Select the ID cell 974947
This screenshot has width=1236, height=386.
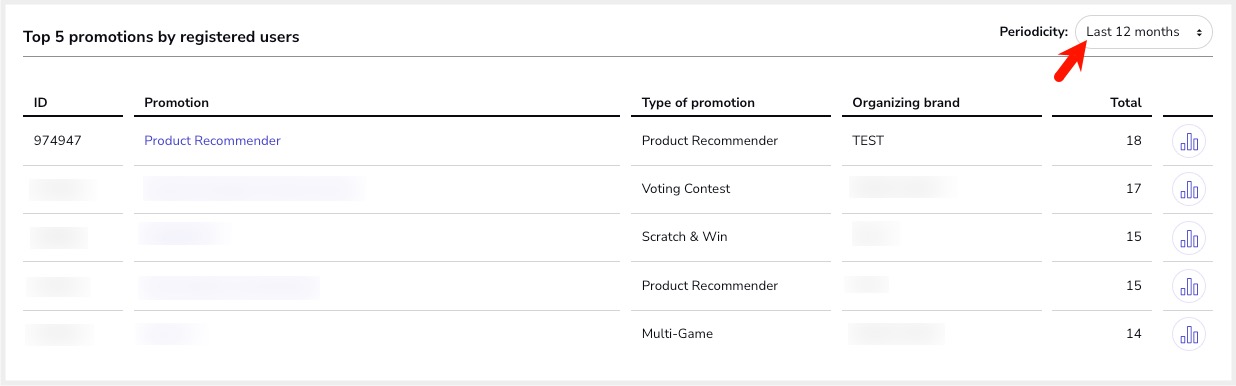[x=57, y=141]
